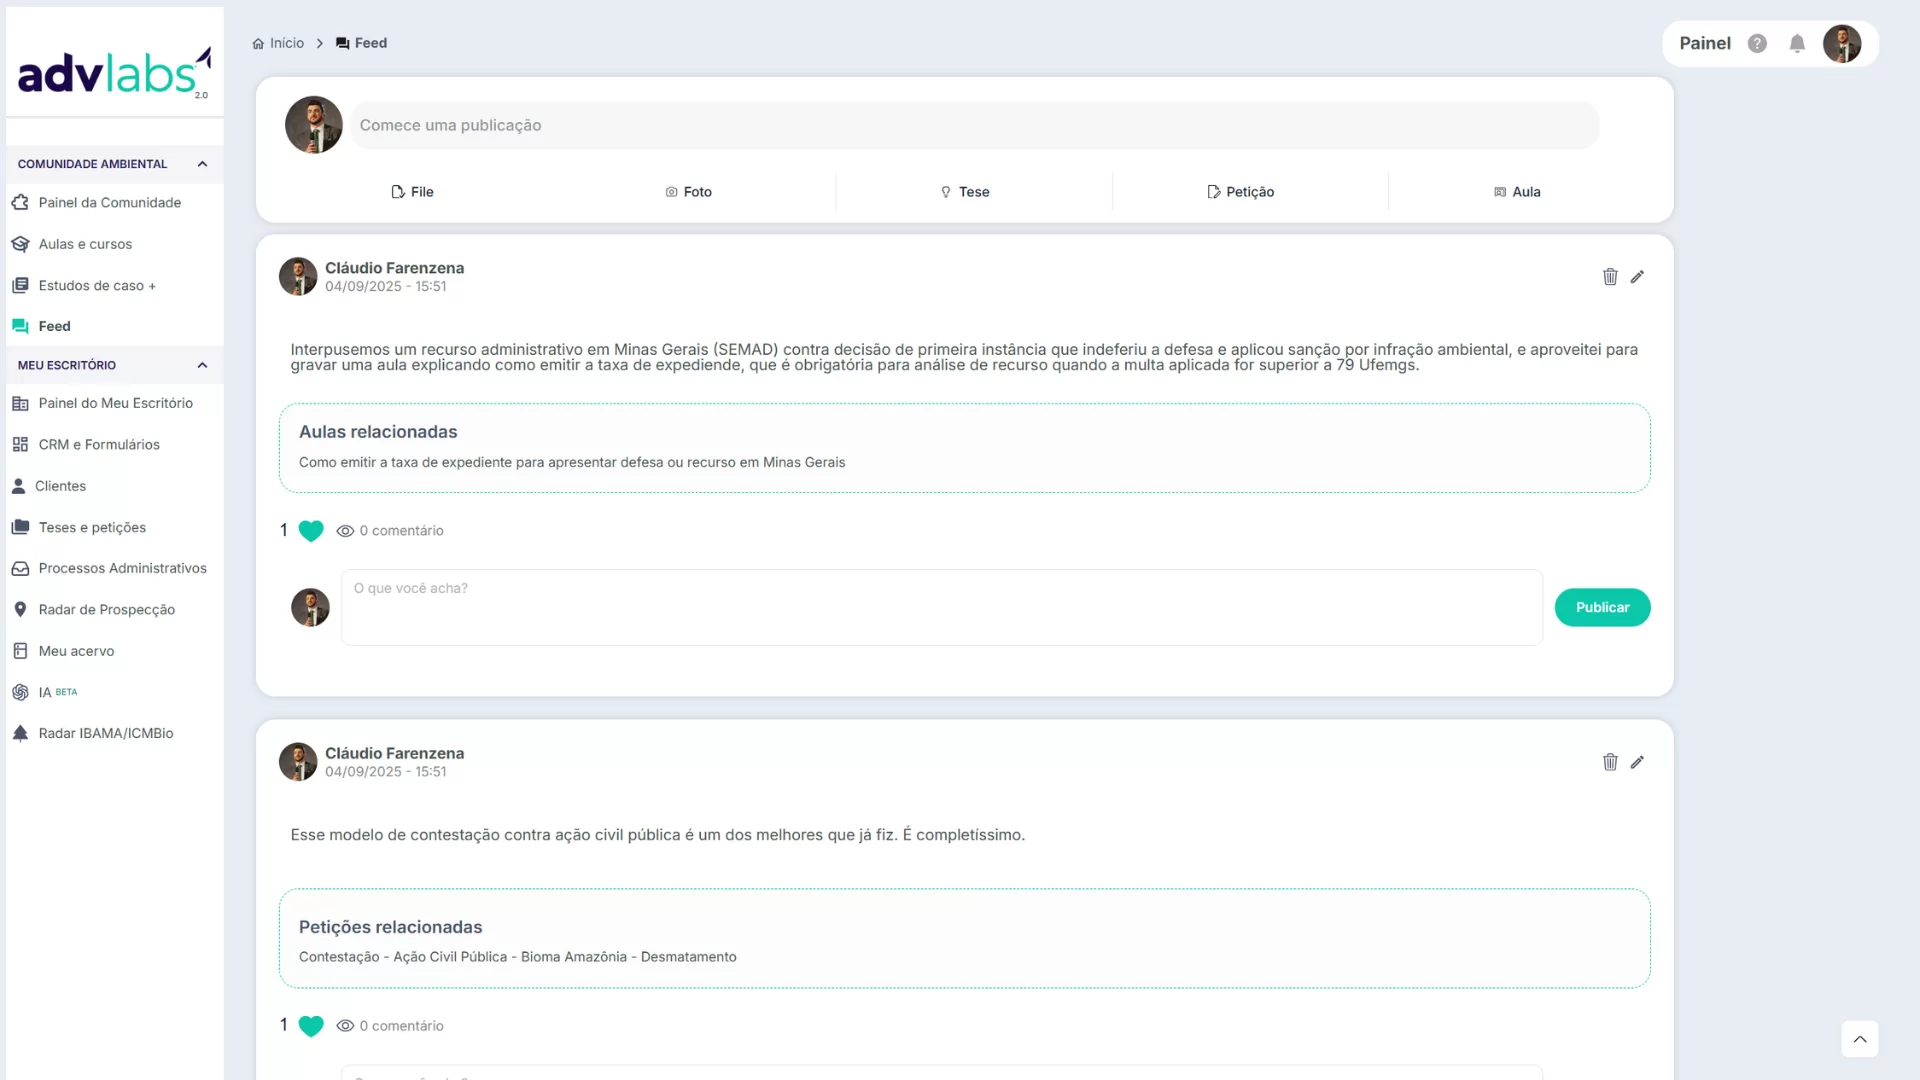
Task: Open the user profile avatar menu
Action: [1841, 44]
